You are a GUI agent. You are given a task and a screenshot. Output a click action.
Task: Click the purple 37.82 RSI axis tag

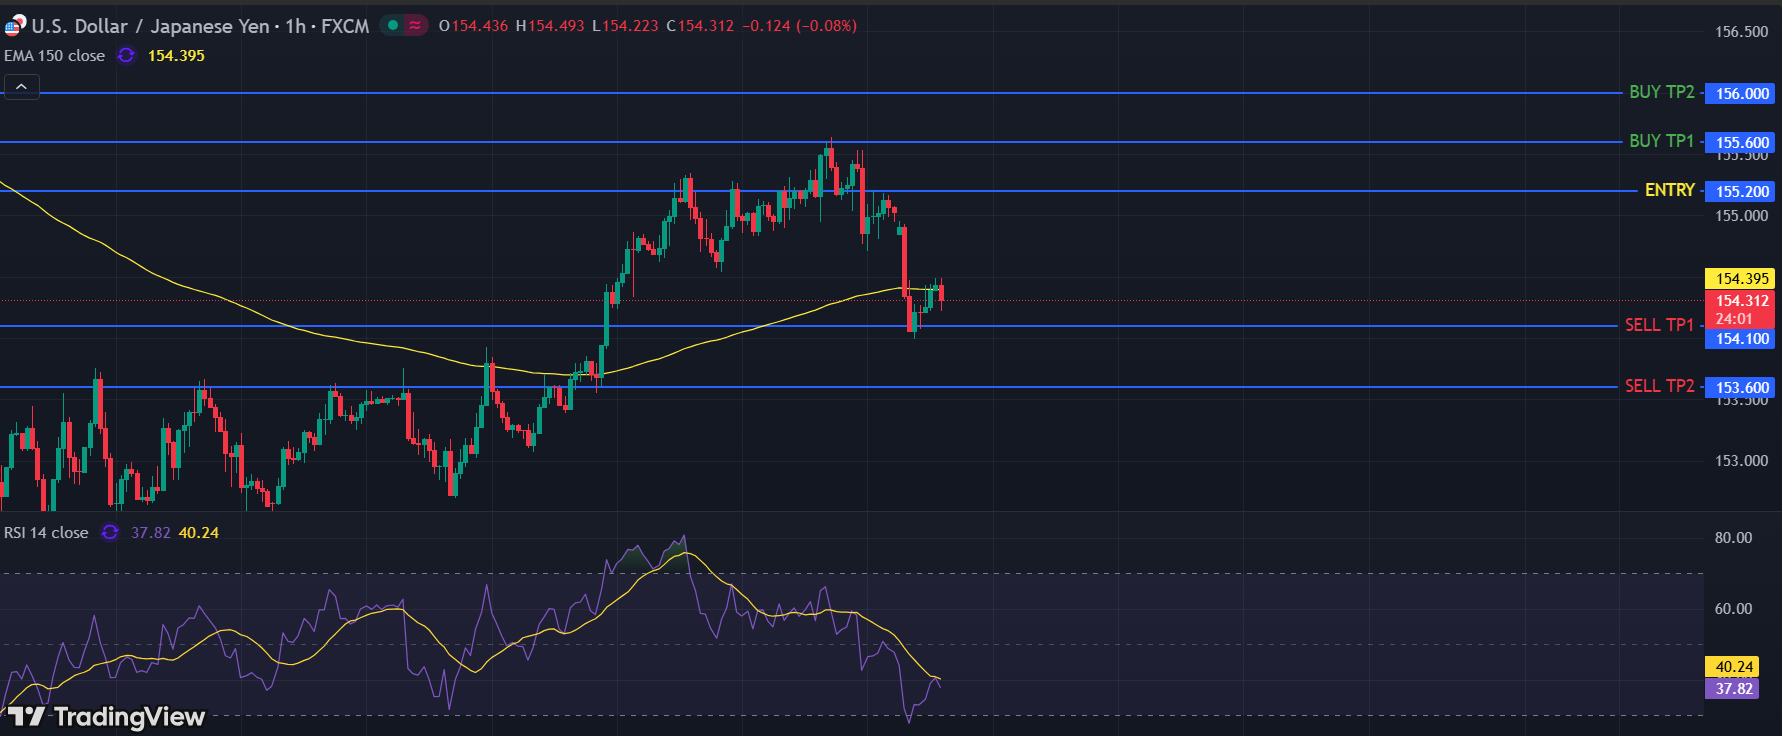tap(1734, 689)
